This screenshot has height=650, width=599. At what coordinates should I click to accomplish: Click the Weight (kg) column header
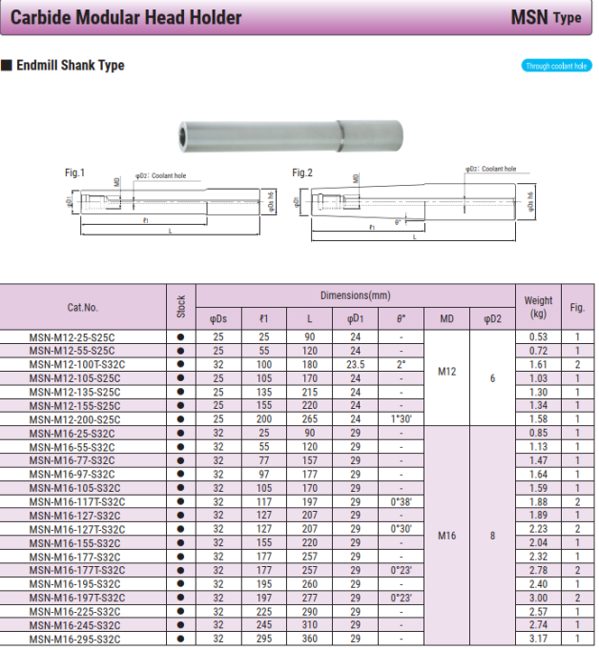tap(538, 307)
